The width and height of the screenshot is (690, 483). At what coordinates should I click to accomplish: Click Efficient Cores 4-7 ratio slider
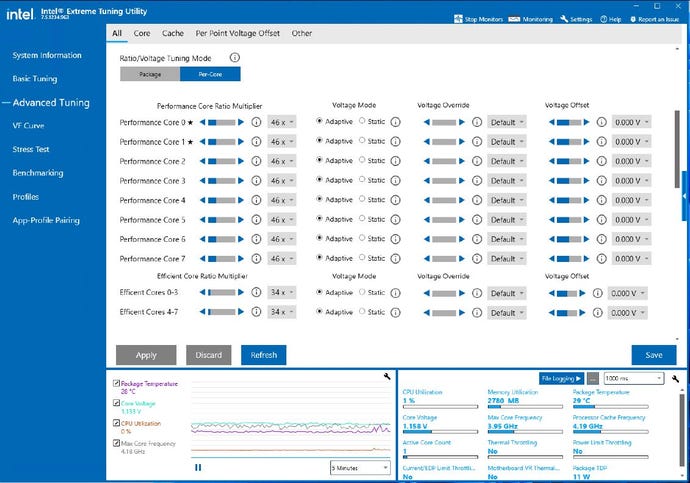click(x=222, y=312)
